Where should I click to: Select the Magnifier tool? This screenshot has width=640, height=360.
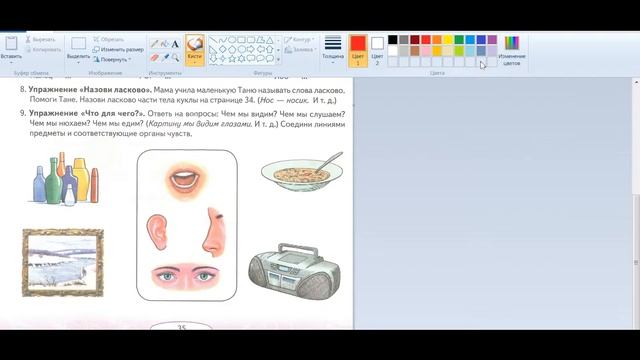tap(175, 58)
